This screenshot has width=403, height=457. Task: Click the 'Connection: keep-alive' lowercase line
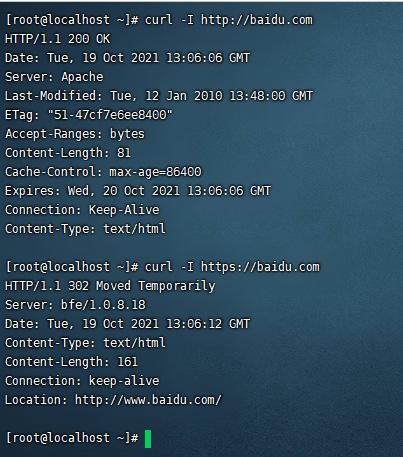[x=82, y=381]
